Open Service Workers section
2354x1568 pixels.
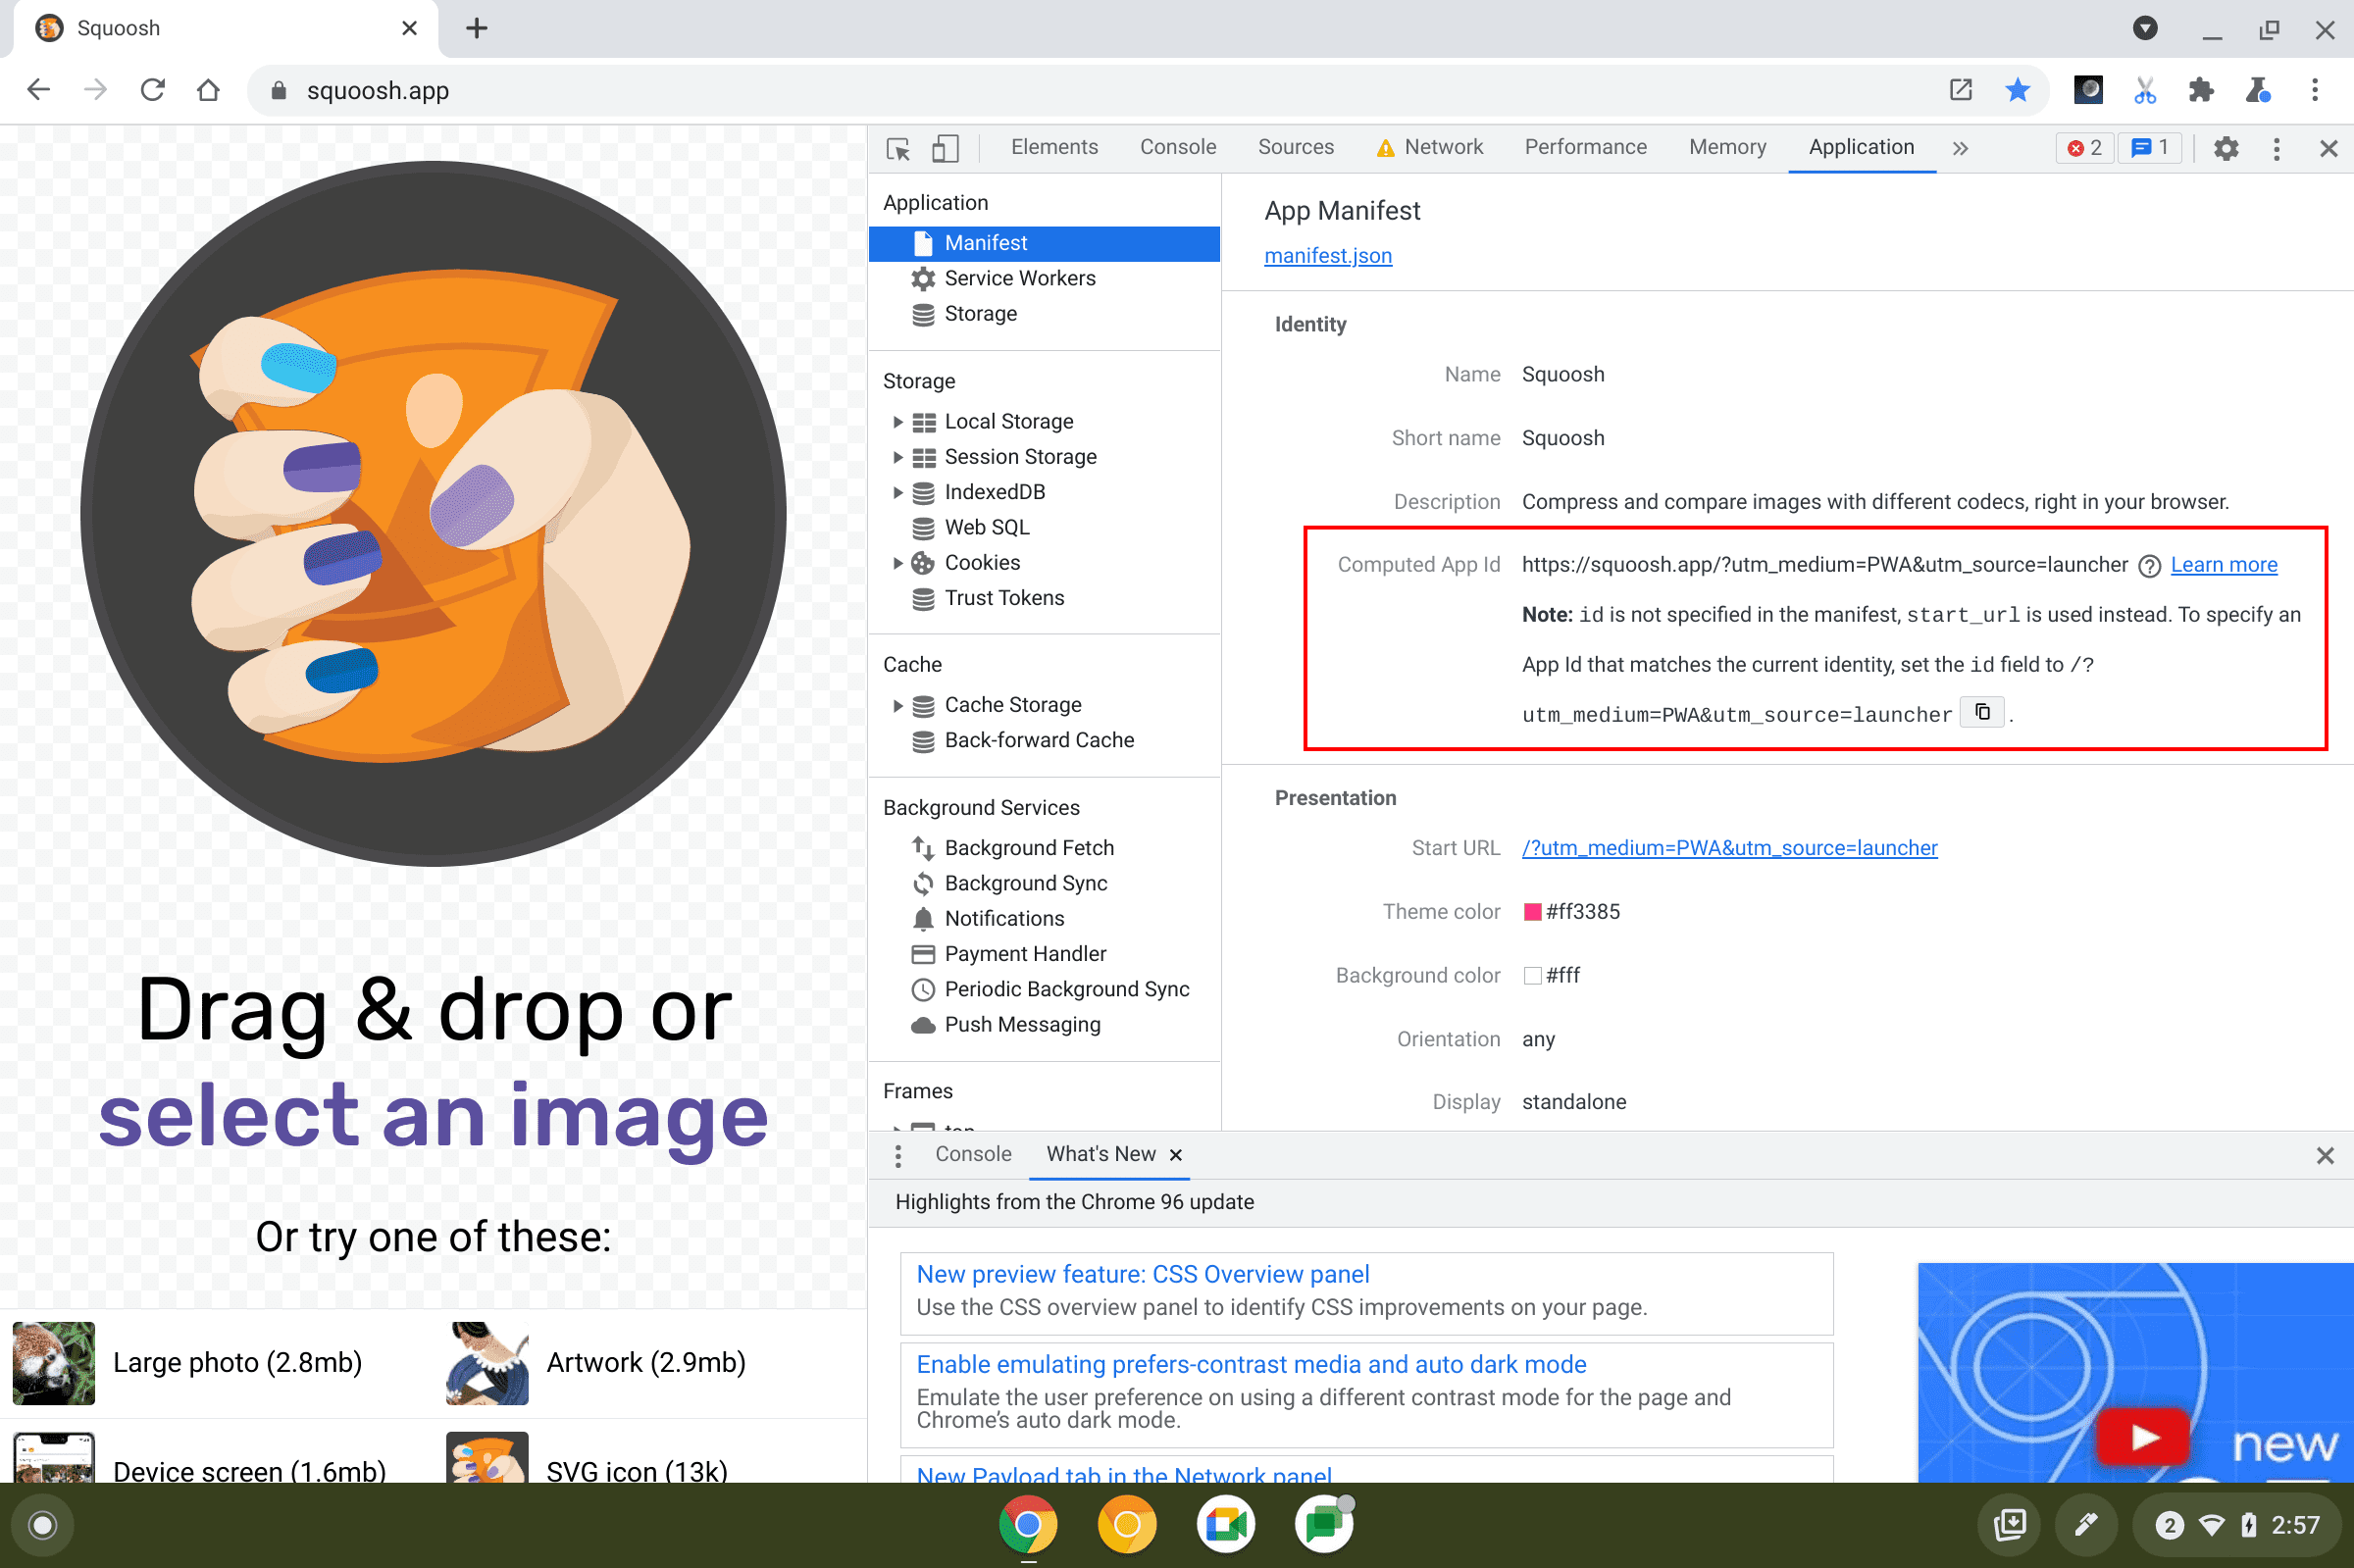[x=1020, y=278]
